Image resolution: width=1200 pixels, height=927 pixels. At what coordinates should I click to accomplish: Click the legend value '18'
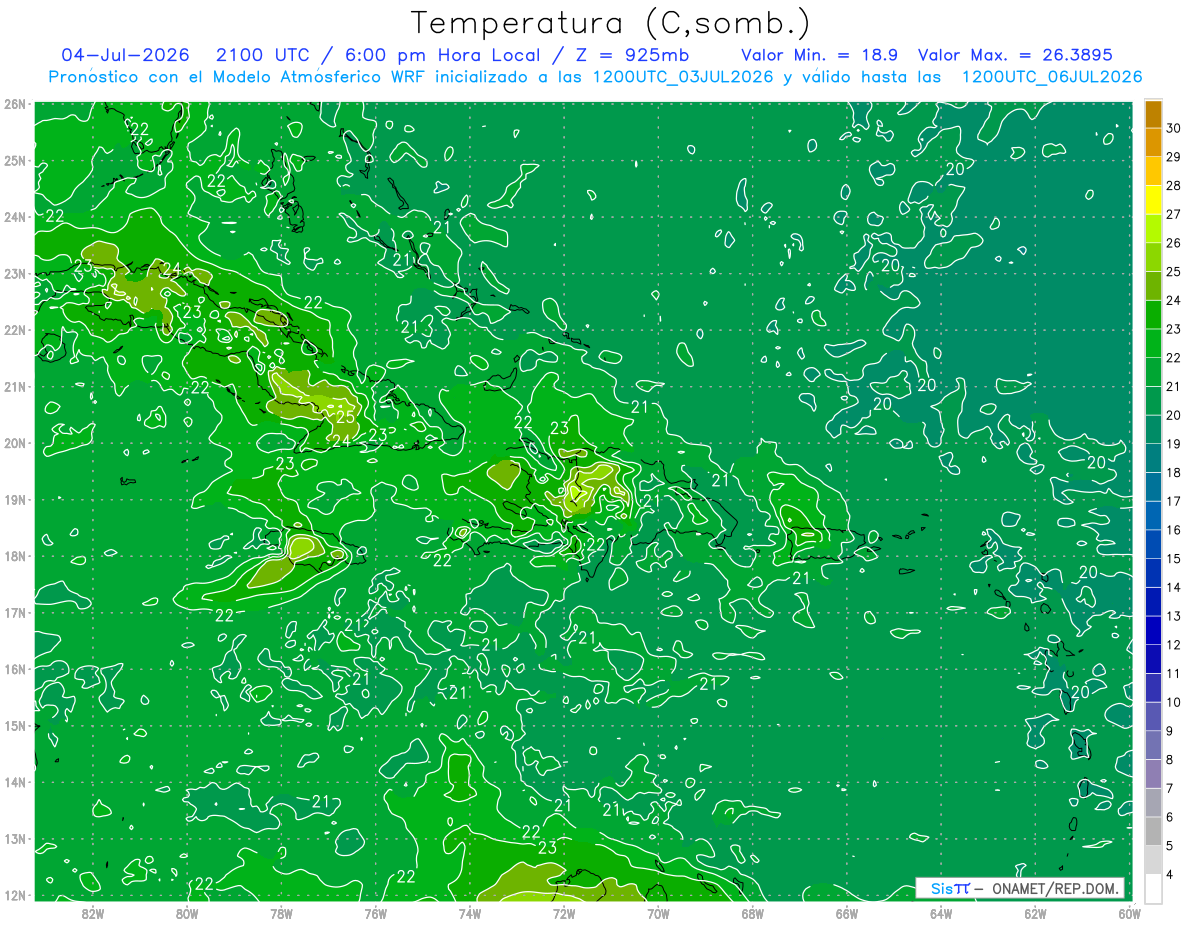click(1173, 472)
